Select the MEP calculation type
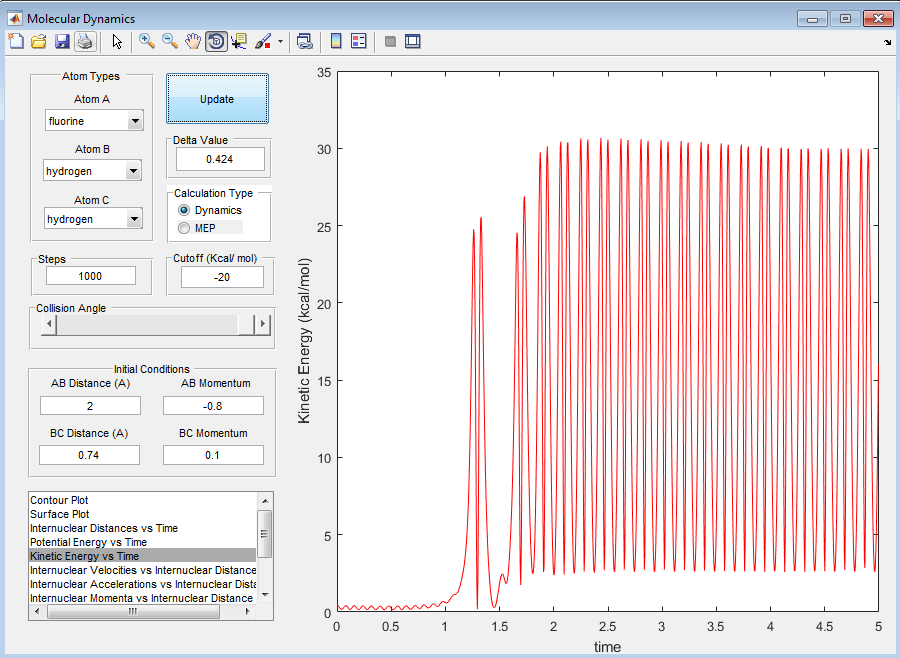Image resolution: width=900 pixels, height=658 pixels. click(x=183, y=228)
